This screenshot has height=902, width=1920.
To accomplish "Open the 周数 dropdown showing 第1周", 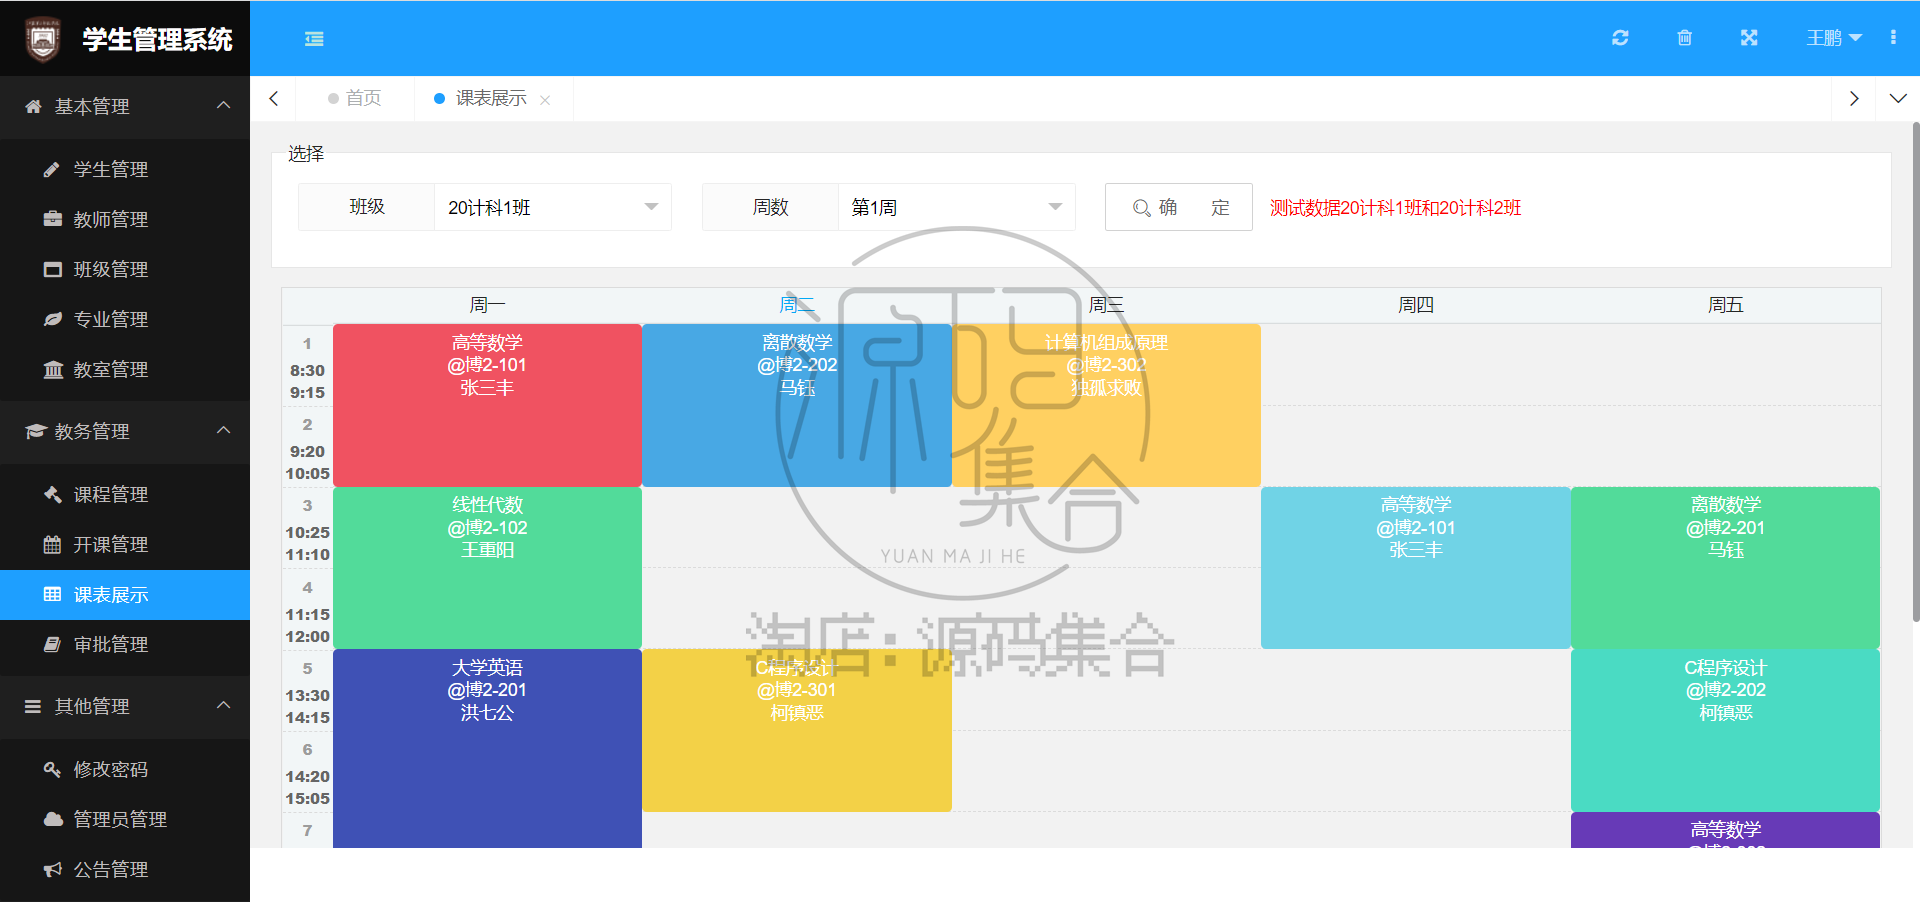I will (957, 207).
